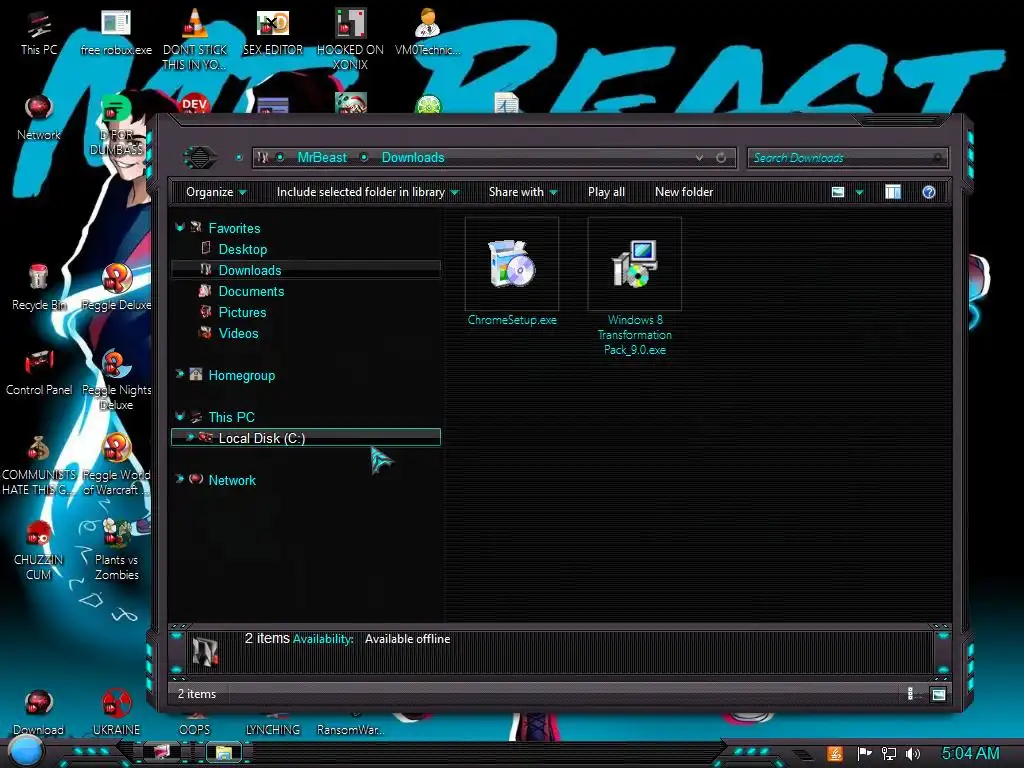Open the Explorer help icon
The height and width of the screenshot is (768, 1024).
[x=929, y=192]
